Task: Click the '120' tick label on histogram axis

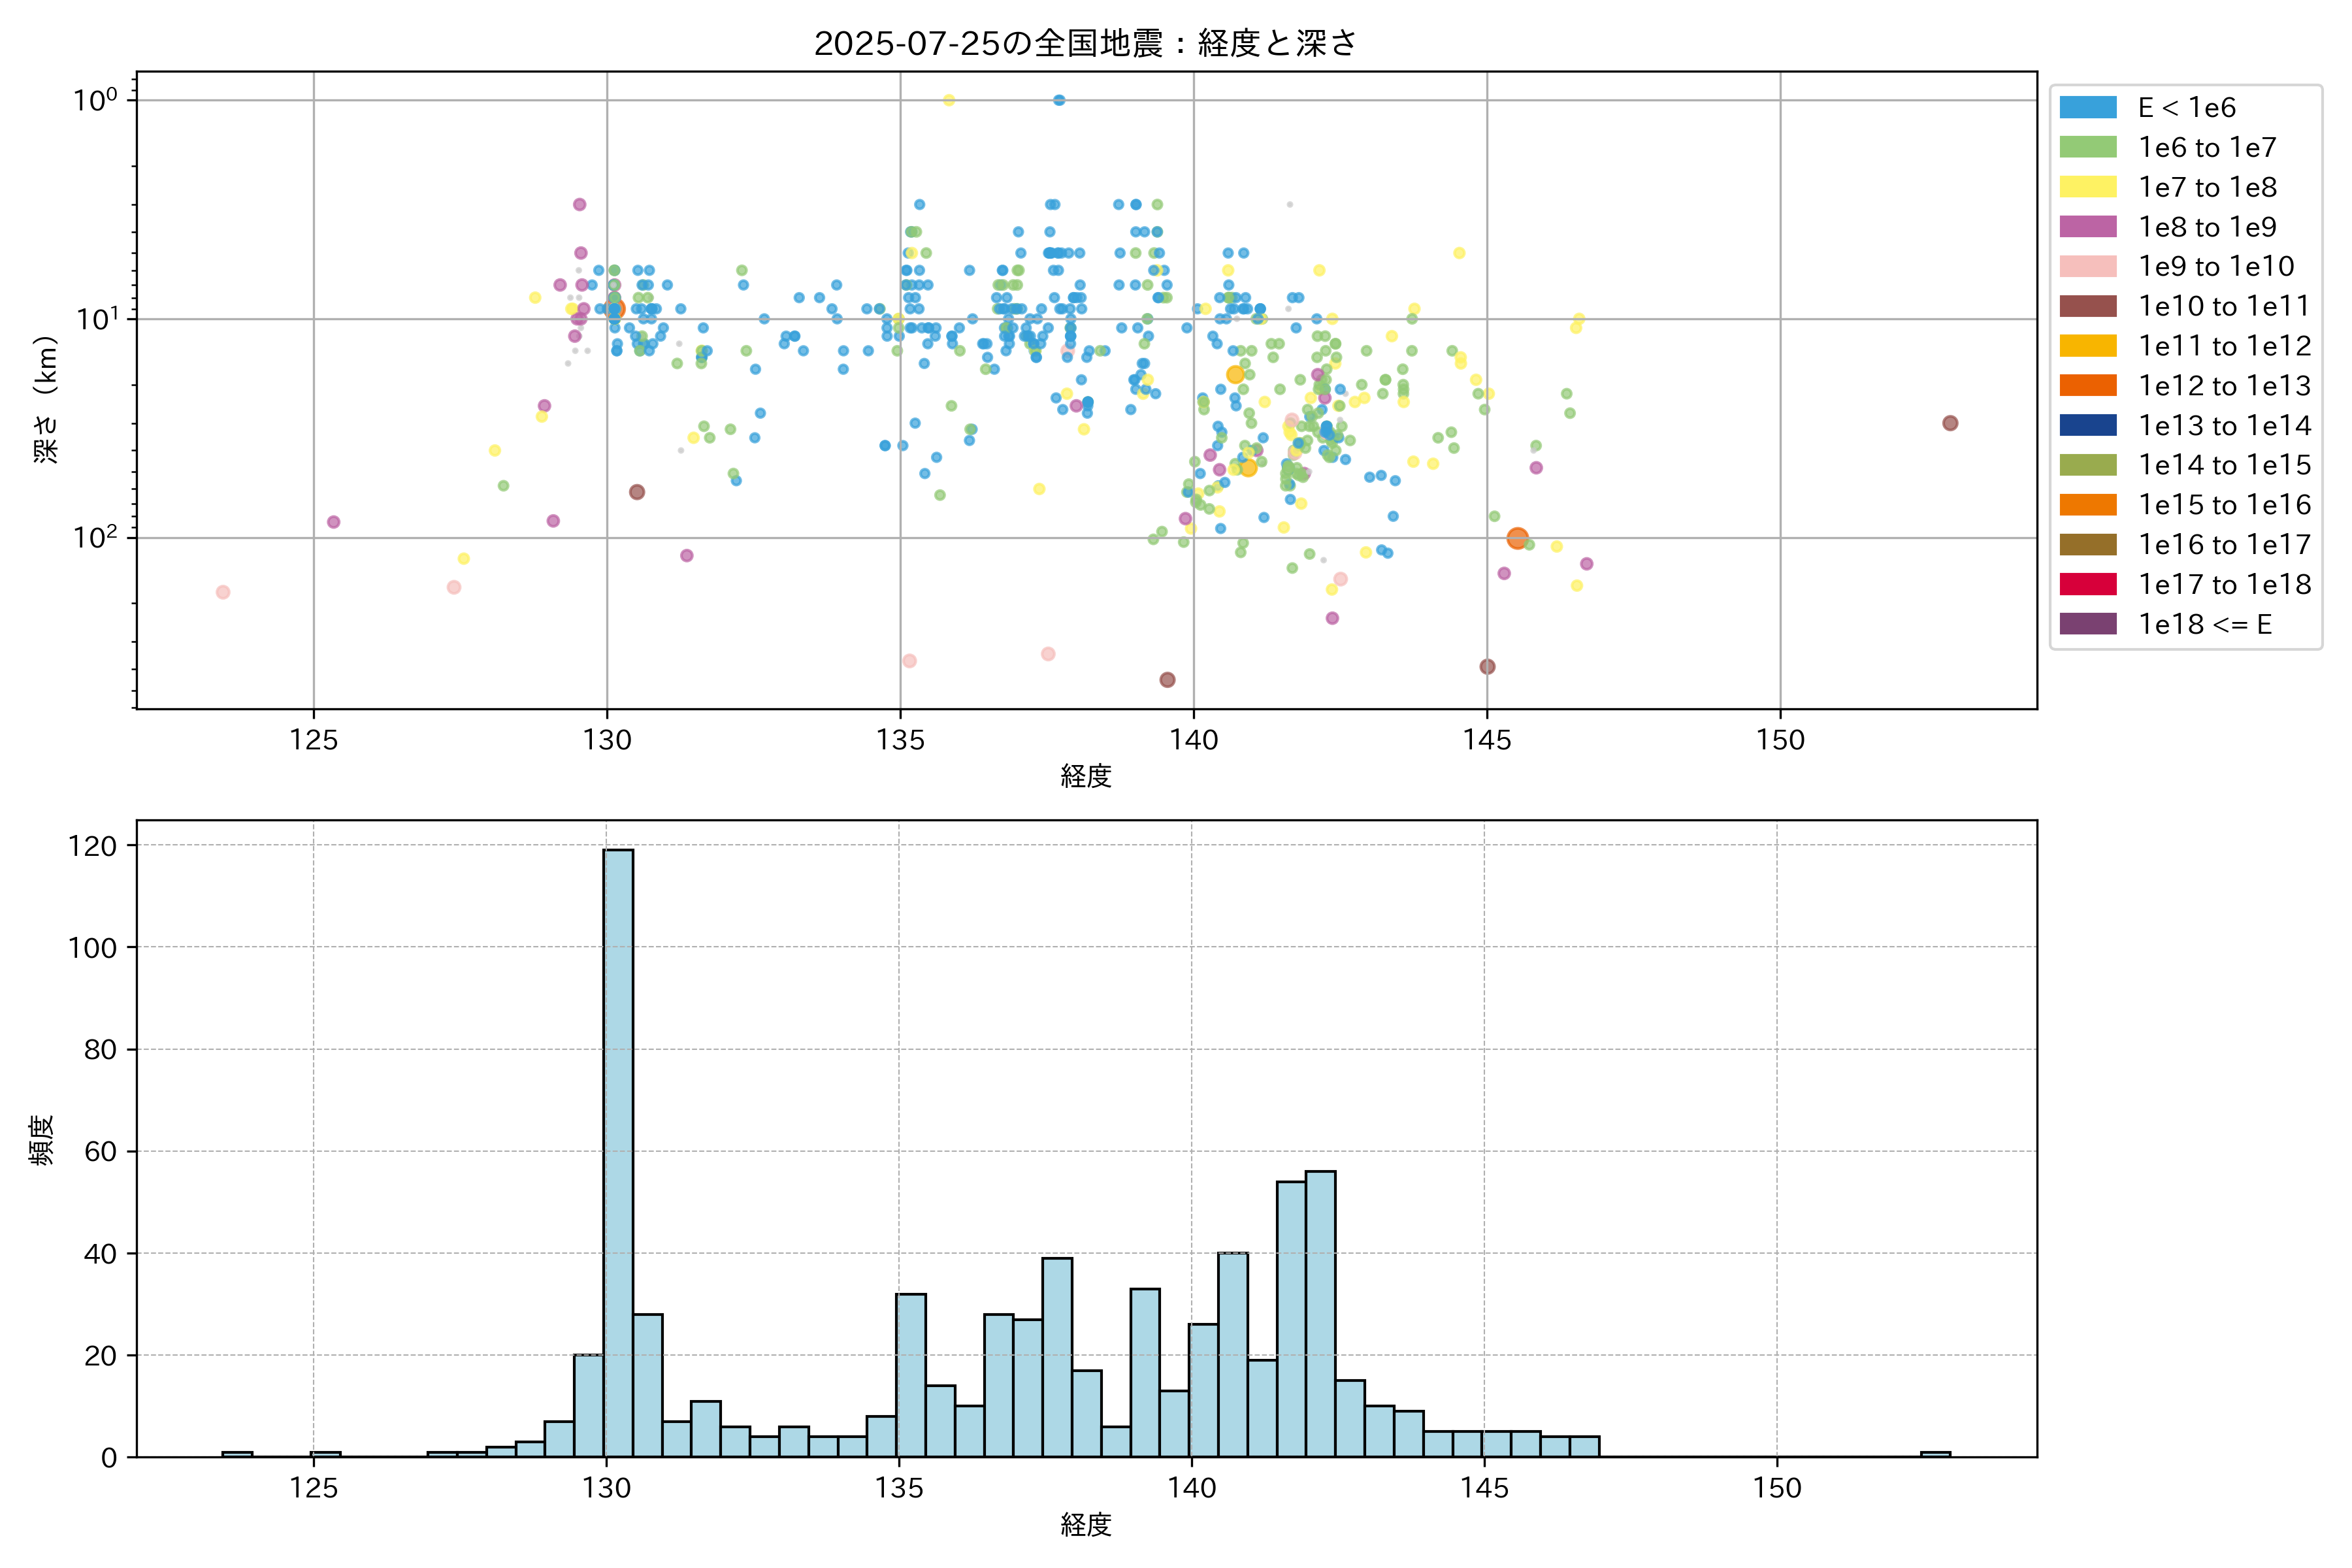Action: click(x=93, y=846)
